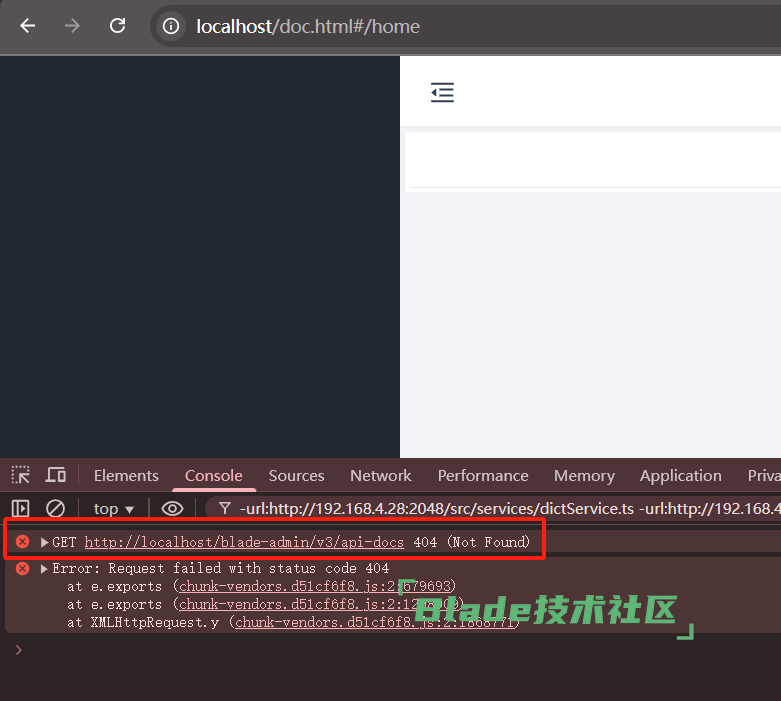View site information icon in address bar
Image resolution: width=781 pixels, height=701 pixels.
pyautogui.click(x=171, y=27)
